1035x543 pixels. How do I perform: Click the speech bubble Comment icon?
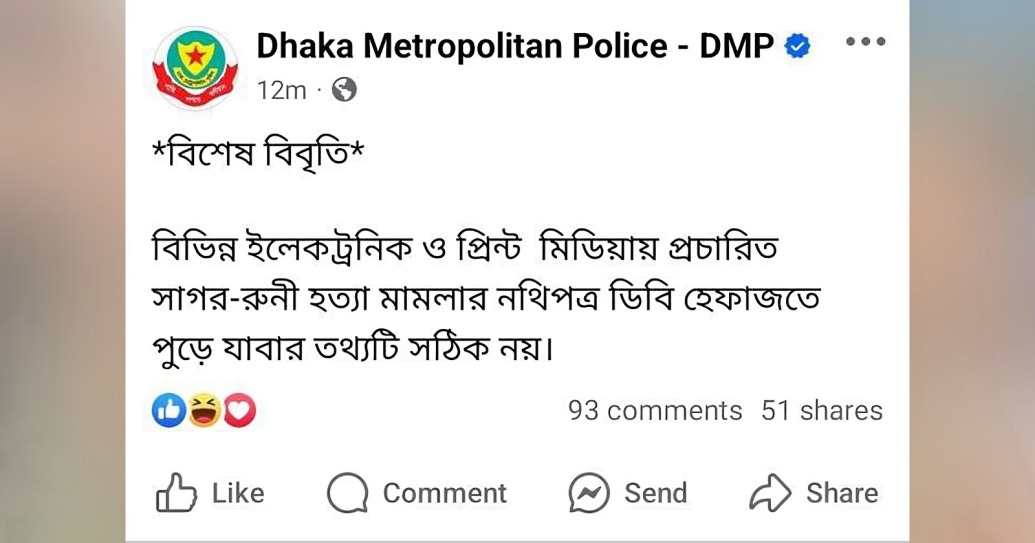(x=348, y=493)
